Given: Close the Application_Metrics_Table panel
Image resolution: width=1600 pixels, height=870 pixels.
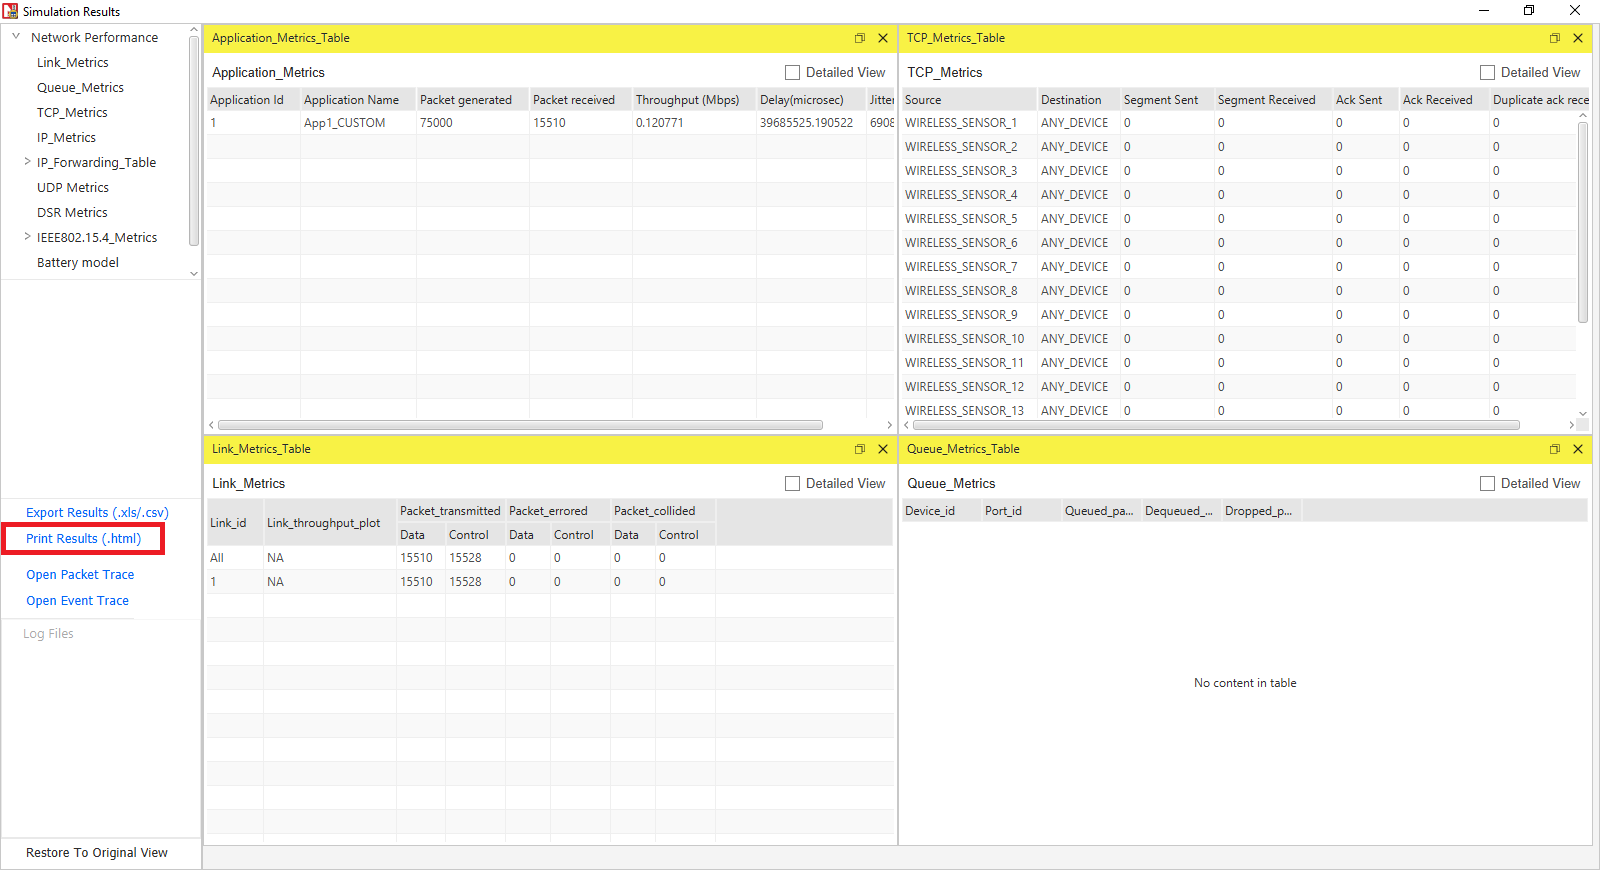Looking at the screenshot, I should tap(883, 38).
